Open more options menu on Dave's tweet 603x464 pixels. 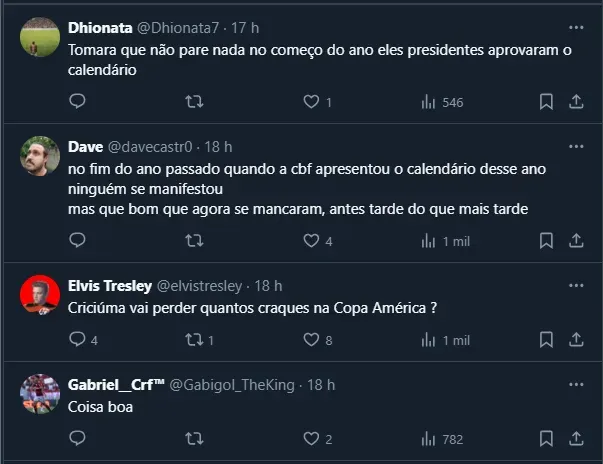click(575, 146)
